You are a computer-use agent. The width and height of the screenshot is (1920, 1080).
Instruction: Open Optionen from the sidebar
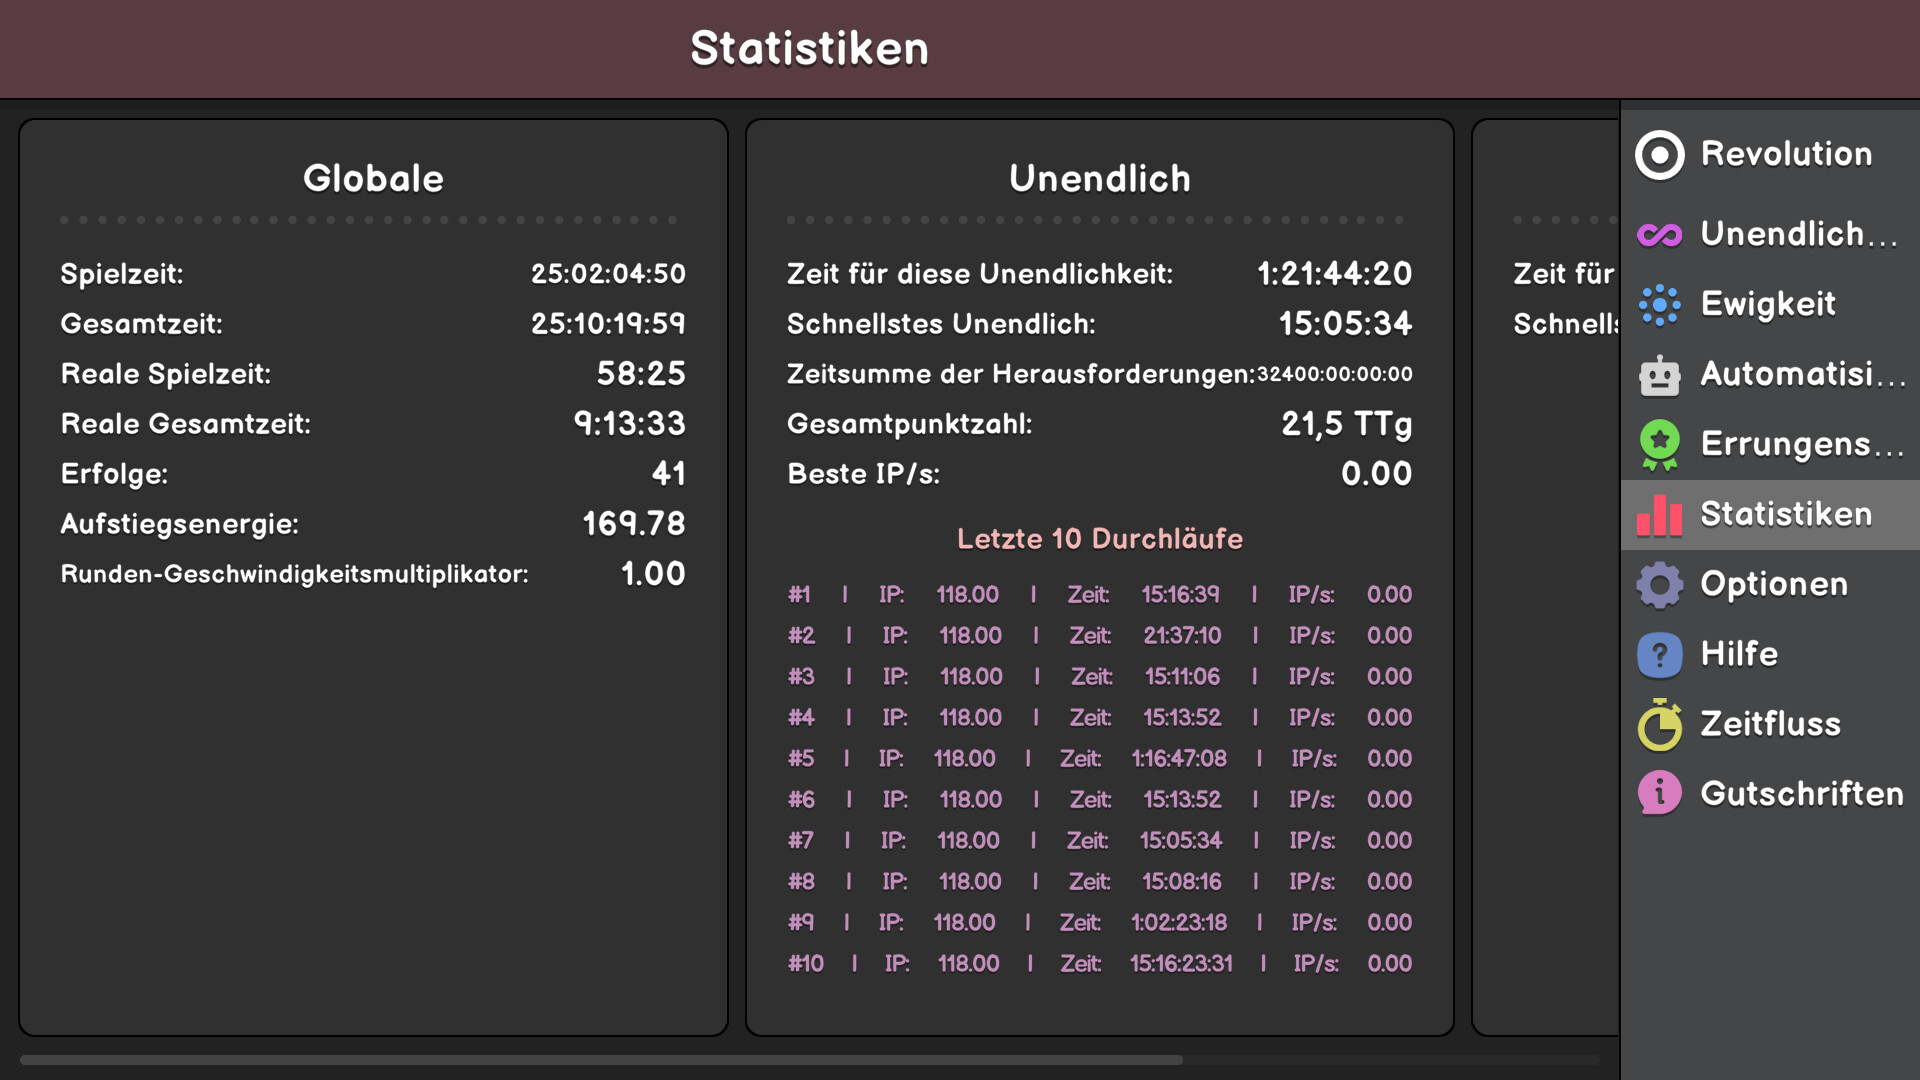click(1774, 584)
